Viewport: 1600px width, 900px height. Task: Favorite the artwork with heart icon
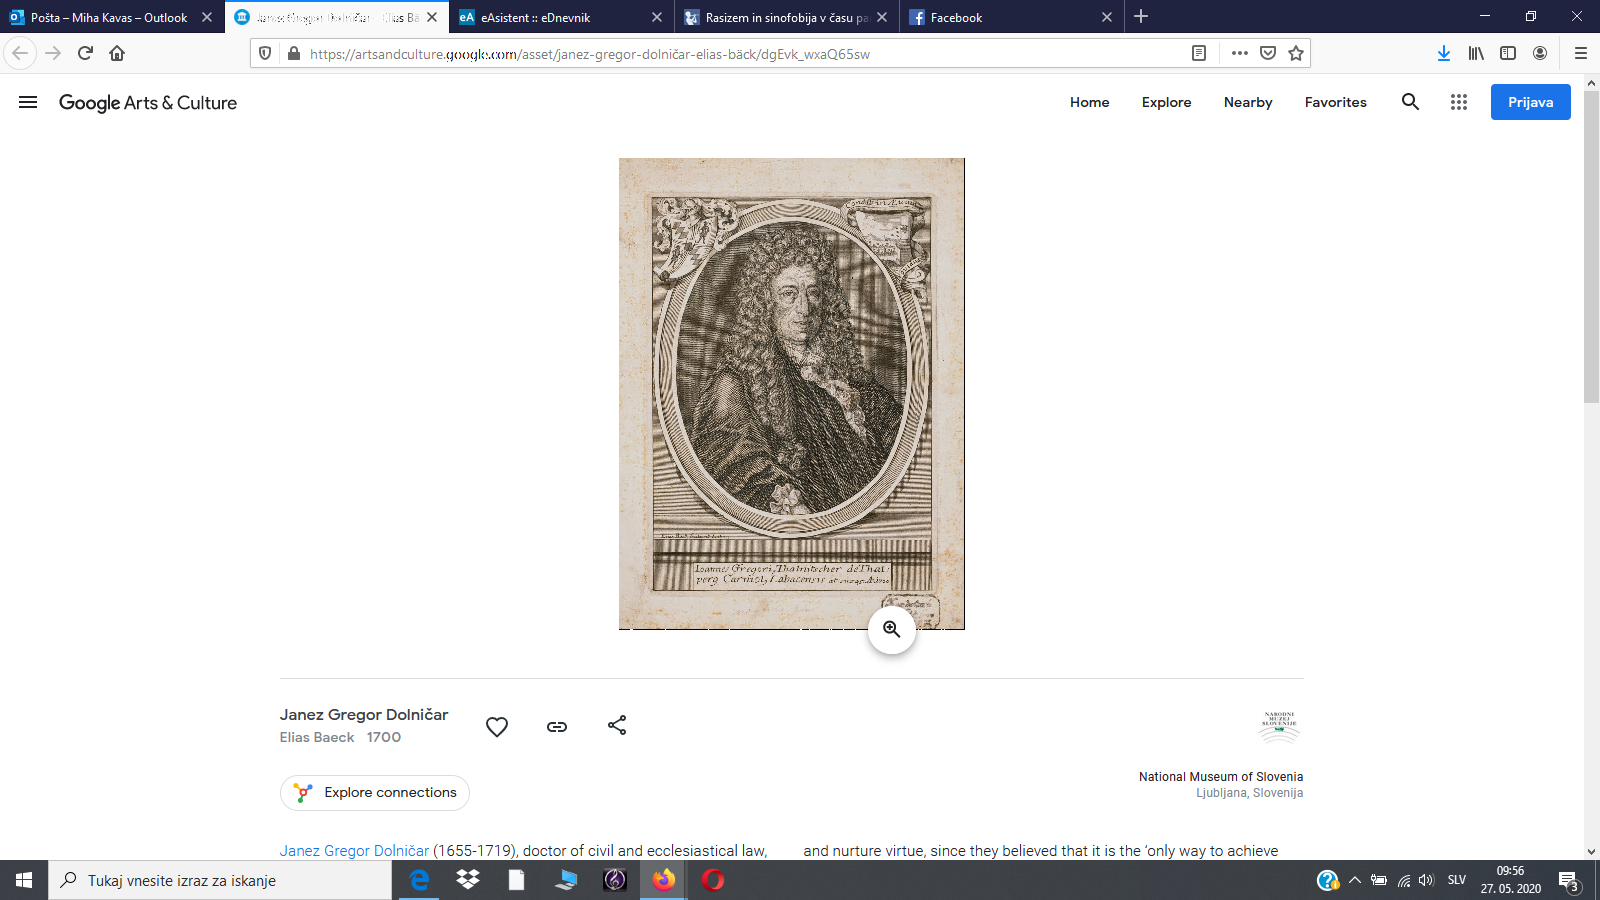pos(497,727)
